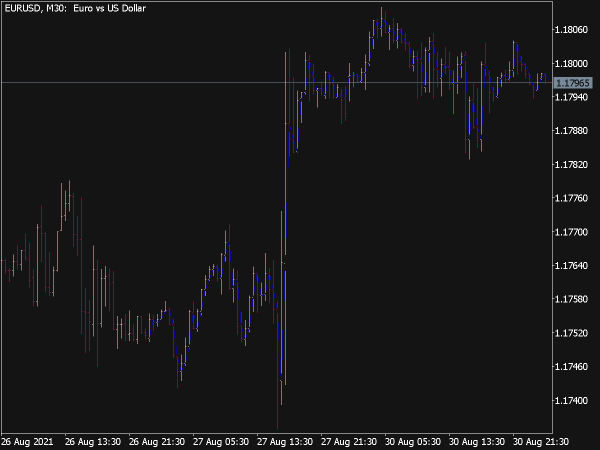Click the 1.17700 price scale label

click(x=571, y=232)
